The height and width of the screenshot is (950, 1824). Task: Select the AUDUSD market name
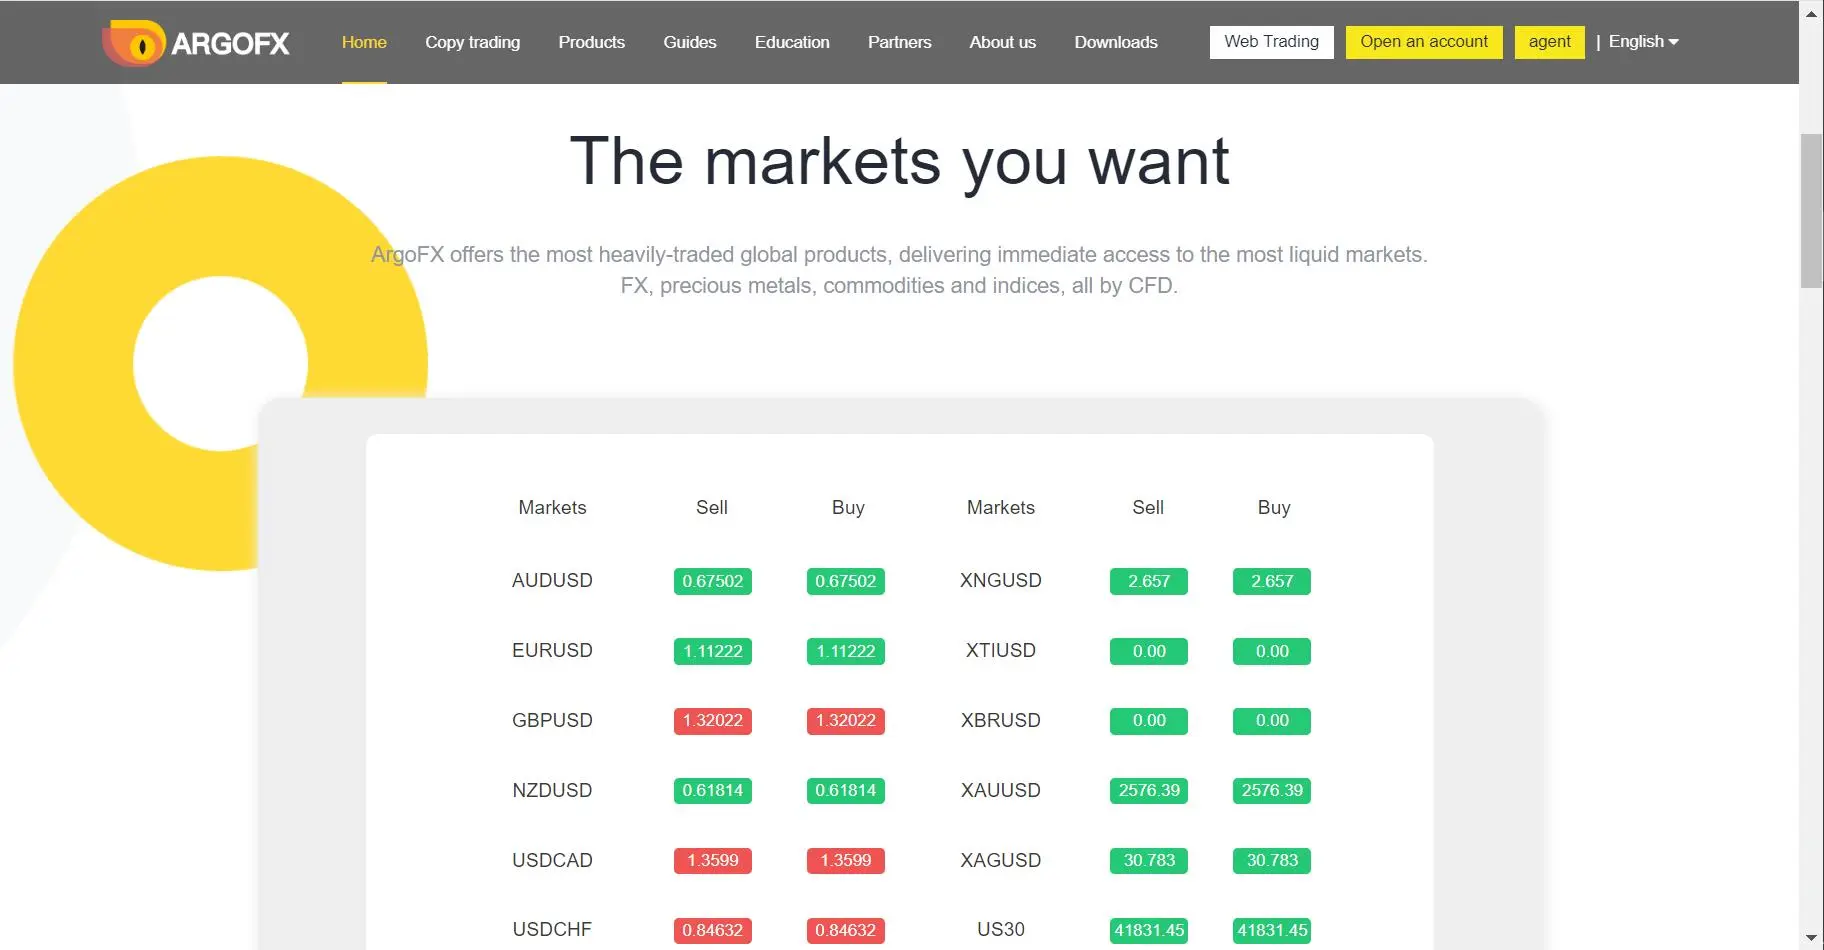tap(552, 581)
